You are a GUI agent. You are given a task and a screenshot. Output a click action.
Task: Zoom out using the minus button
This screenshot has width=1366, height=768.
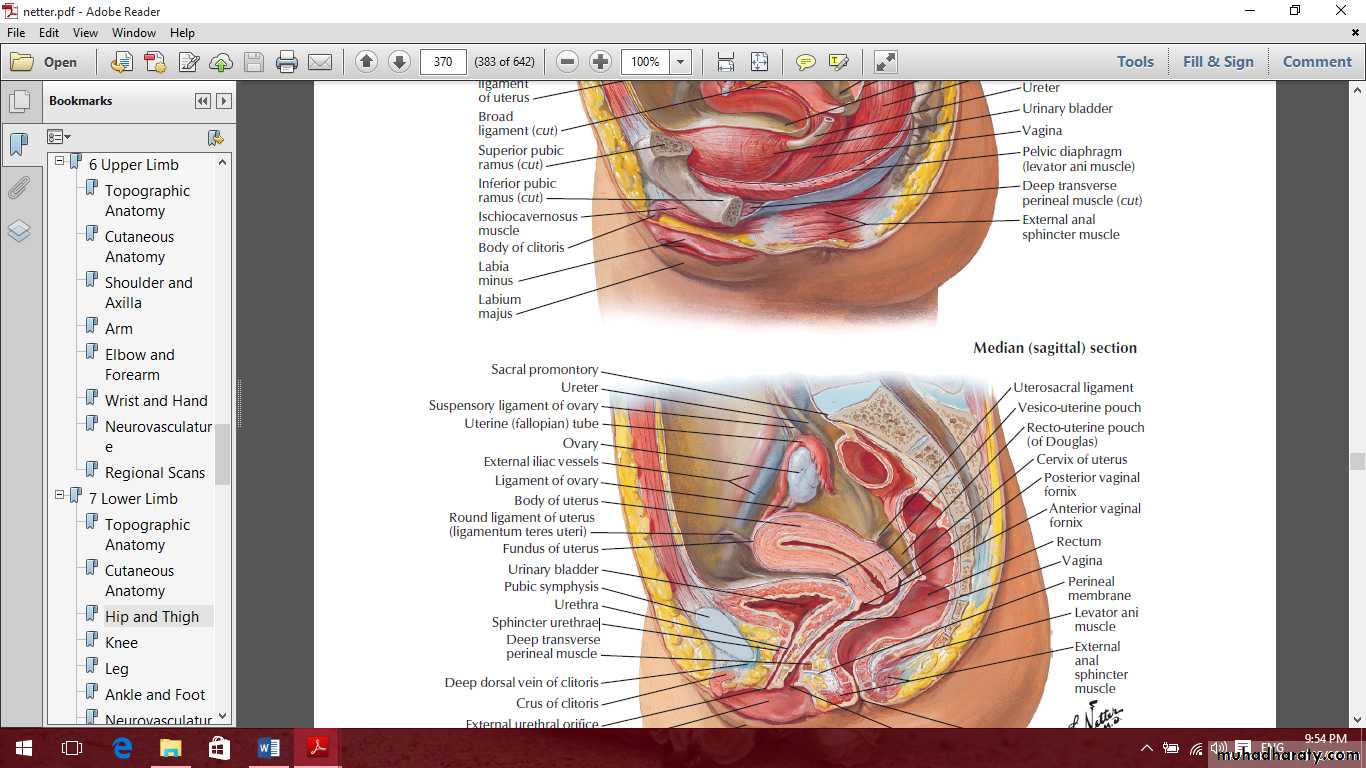[567, 62]
